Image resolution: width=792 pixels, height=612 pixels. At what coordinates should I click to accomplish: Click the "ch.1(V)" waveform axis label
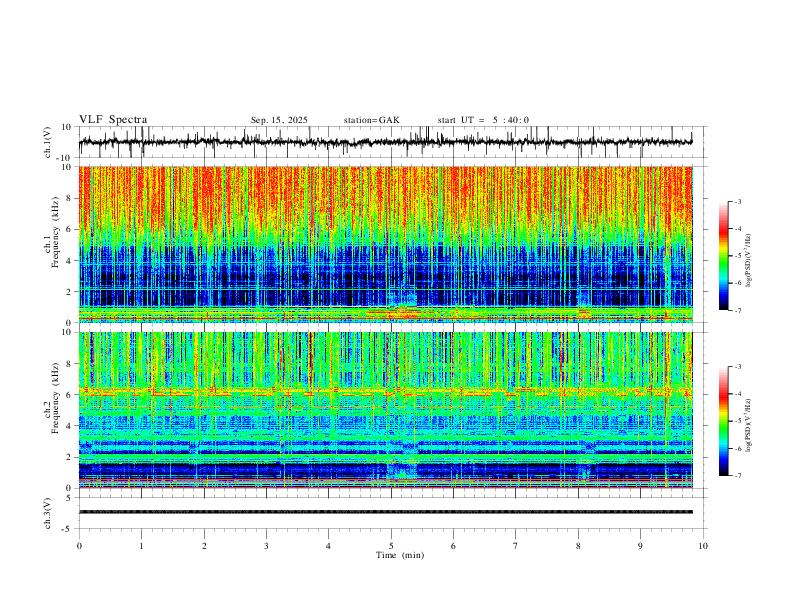pos(48,142)
